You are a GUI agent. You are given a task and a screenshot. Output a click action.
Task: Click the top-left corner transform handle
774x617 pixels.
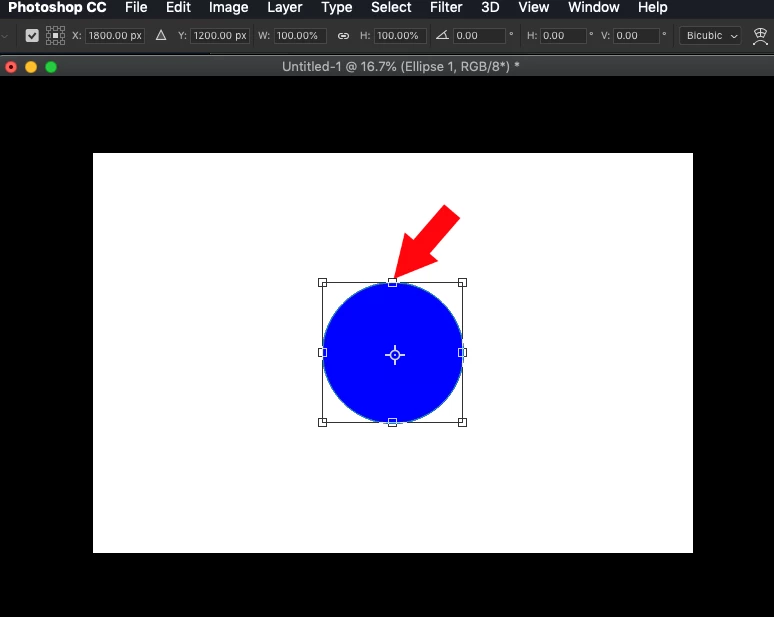tap(322, 282)
